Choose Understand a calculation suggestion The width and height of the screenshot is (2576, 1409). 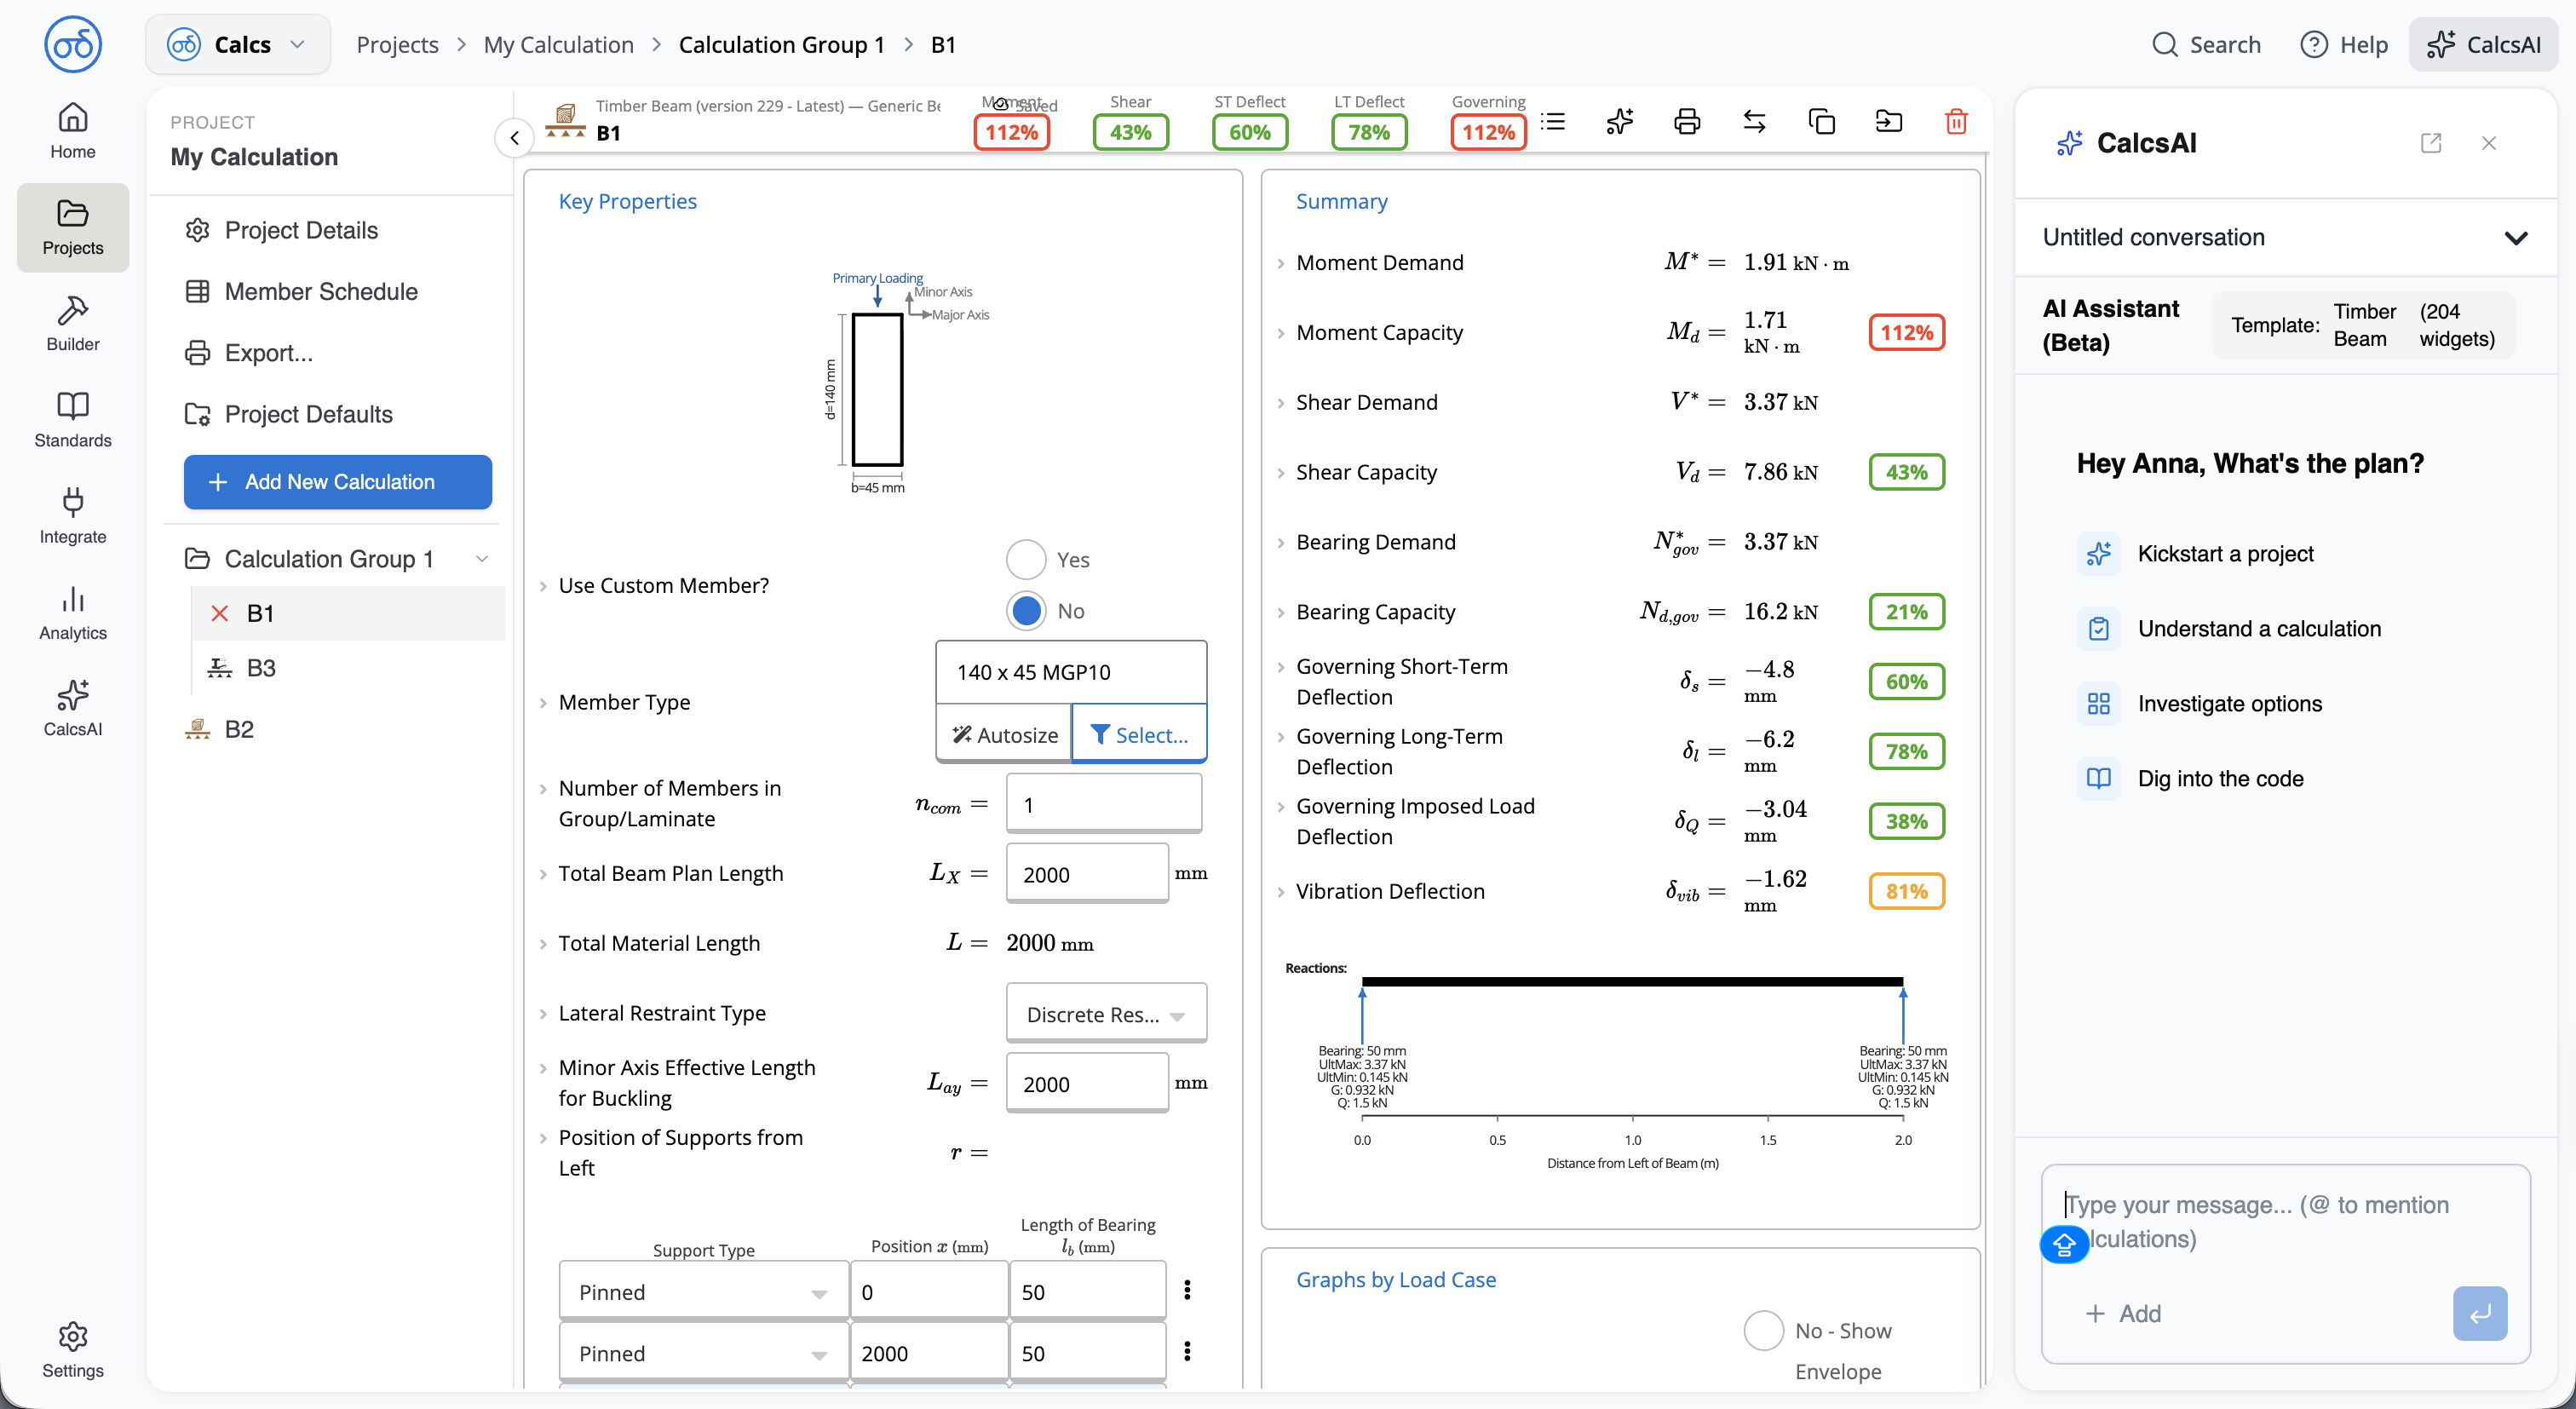click(x=2231, y=628)
